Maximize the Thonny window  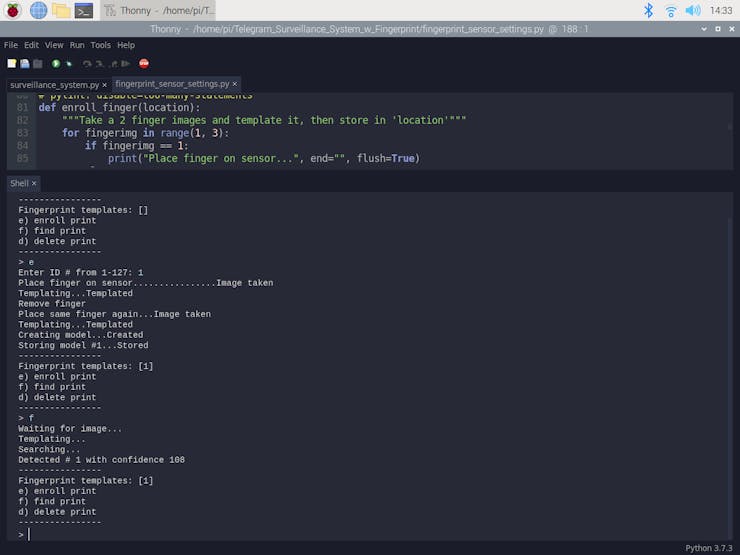tap(718, 29)
